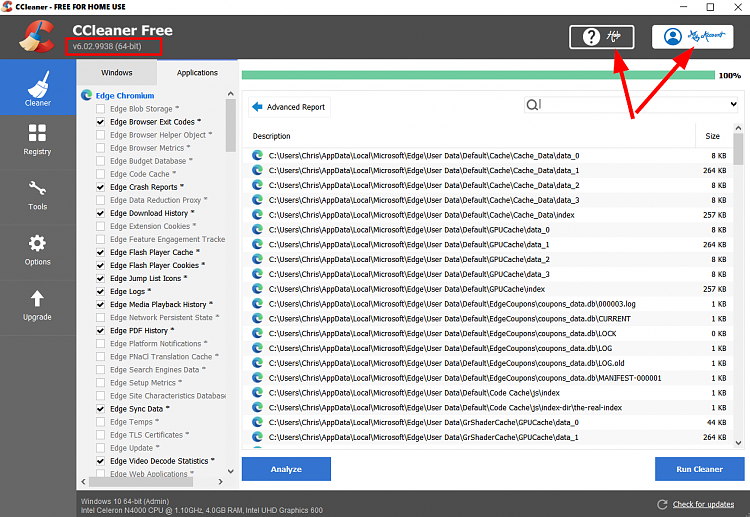Image resolution: width=750 pixels, height=517 pixels.
Task: Enable Edge Blob Storage checkbox
Action: point(100,109)
